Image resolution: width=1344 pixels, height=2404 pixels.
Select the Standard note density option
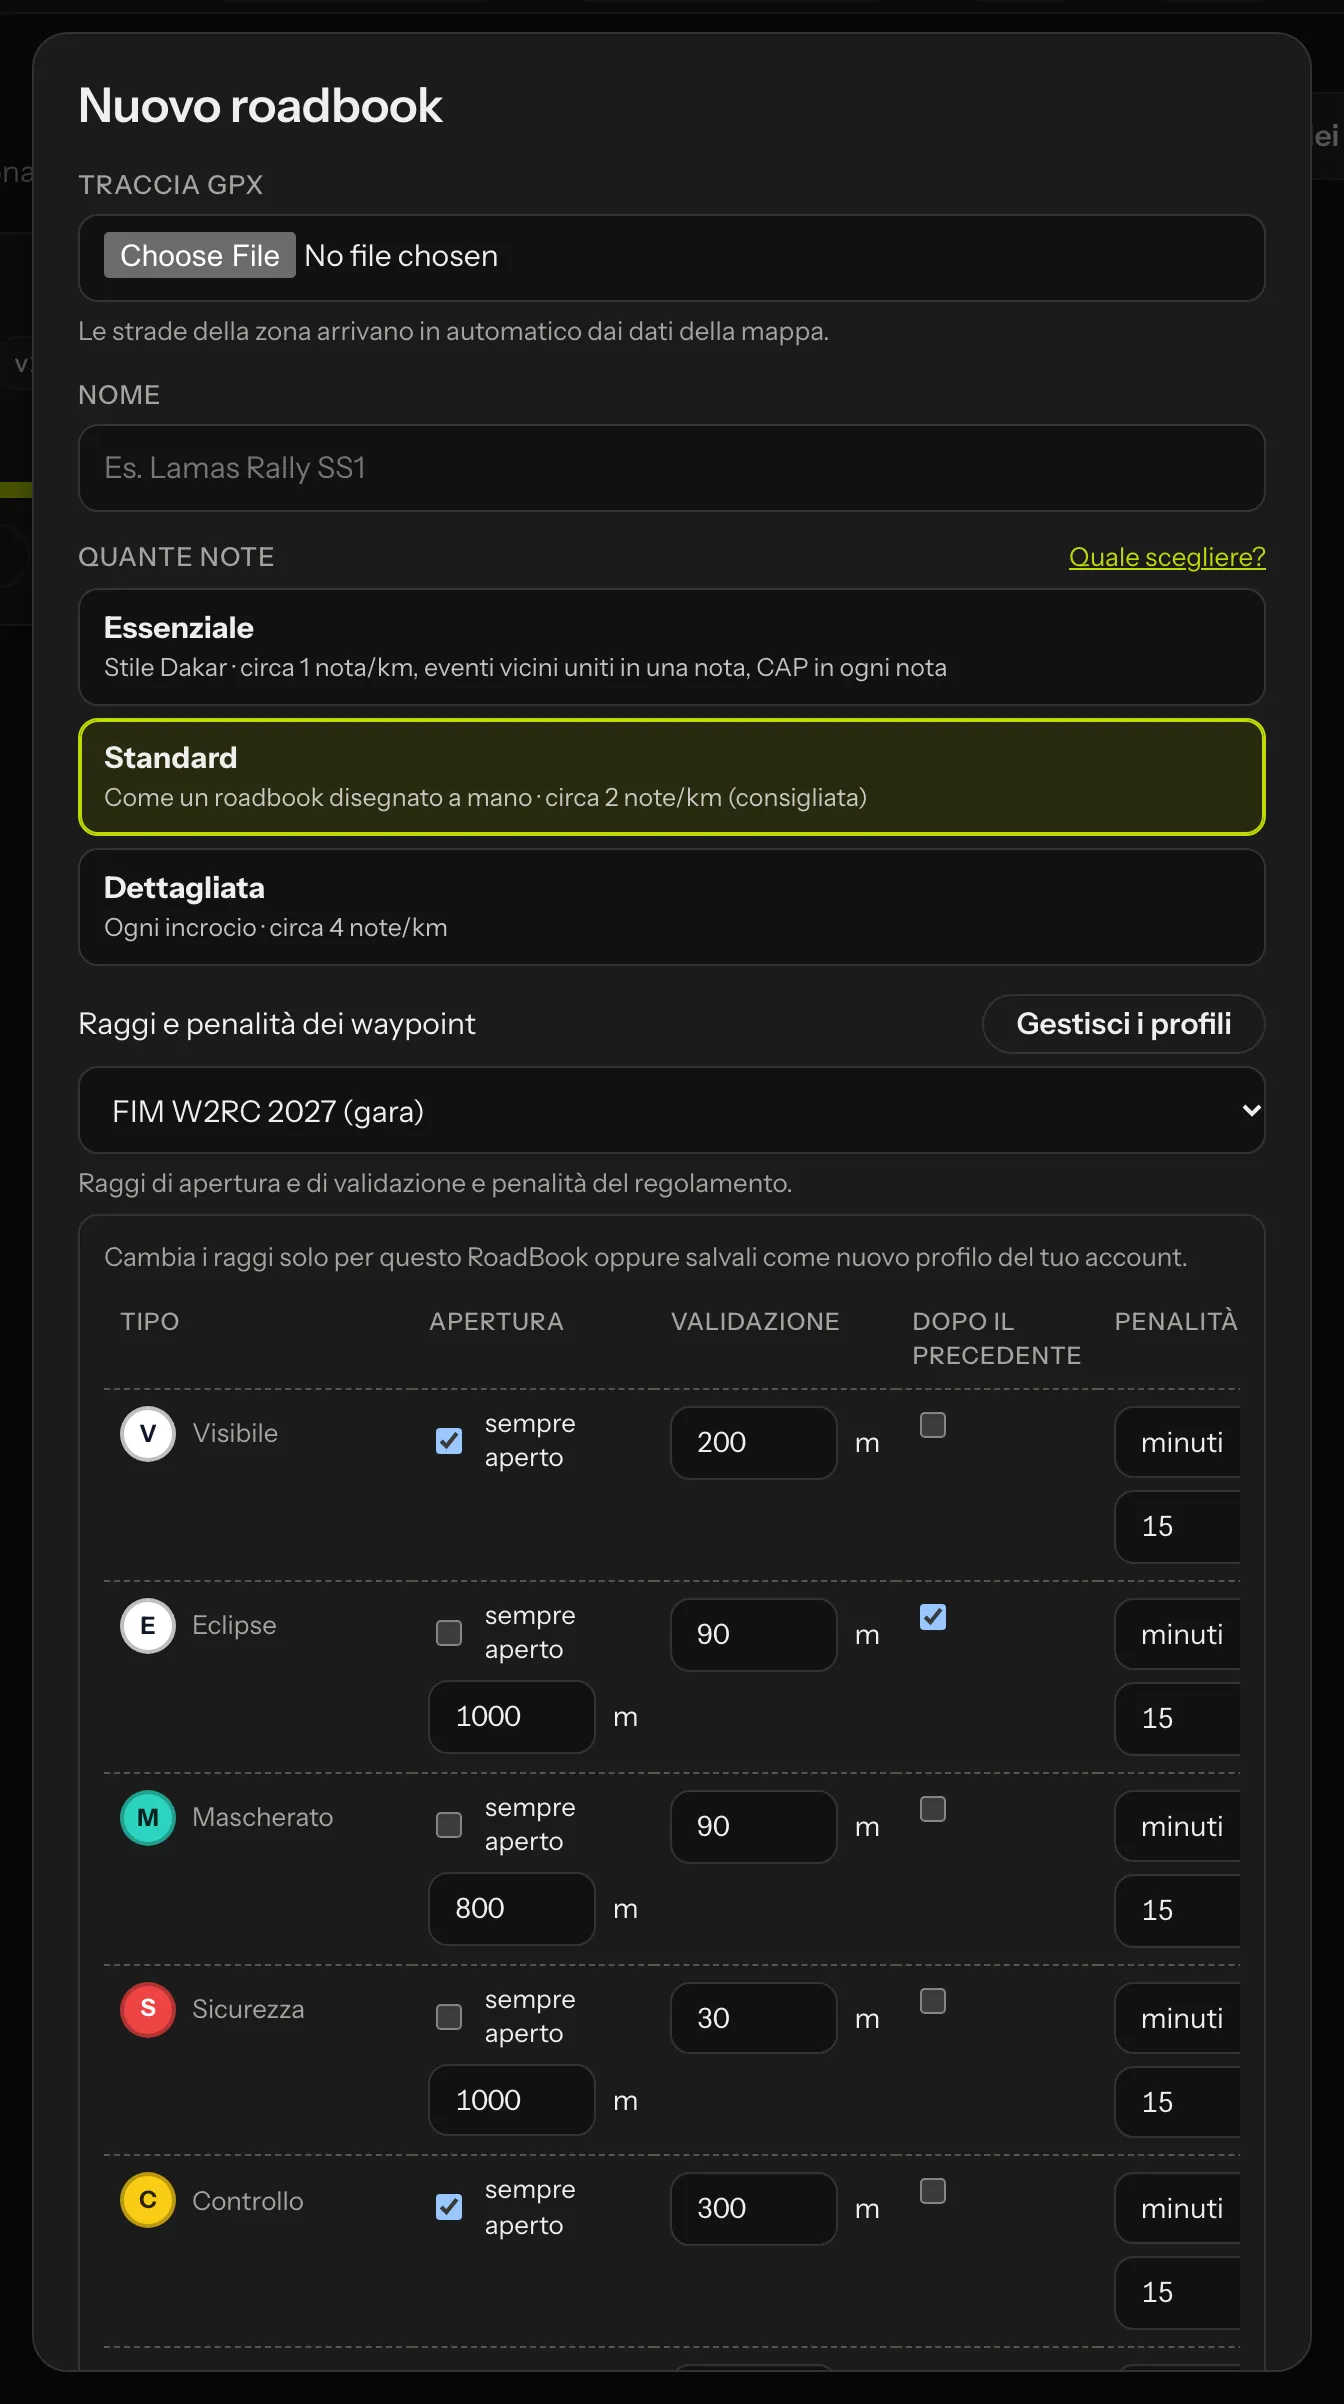(672, 777)
